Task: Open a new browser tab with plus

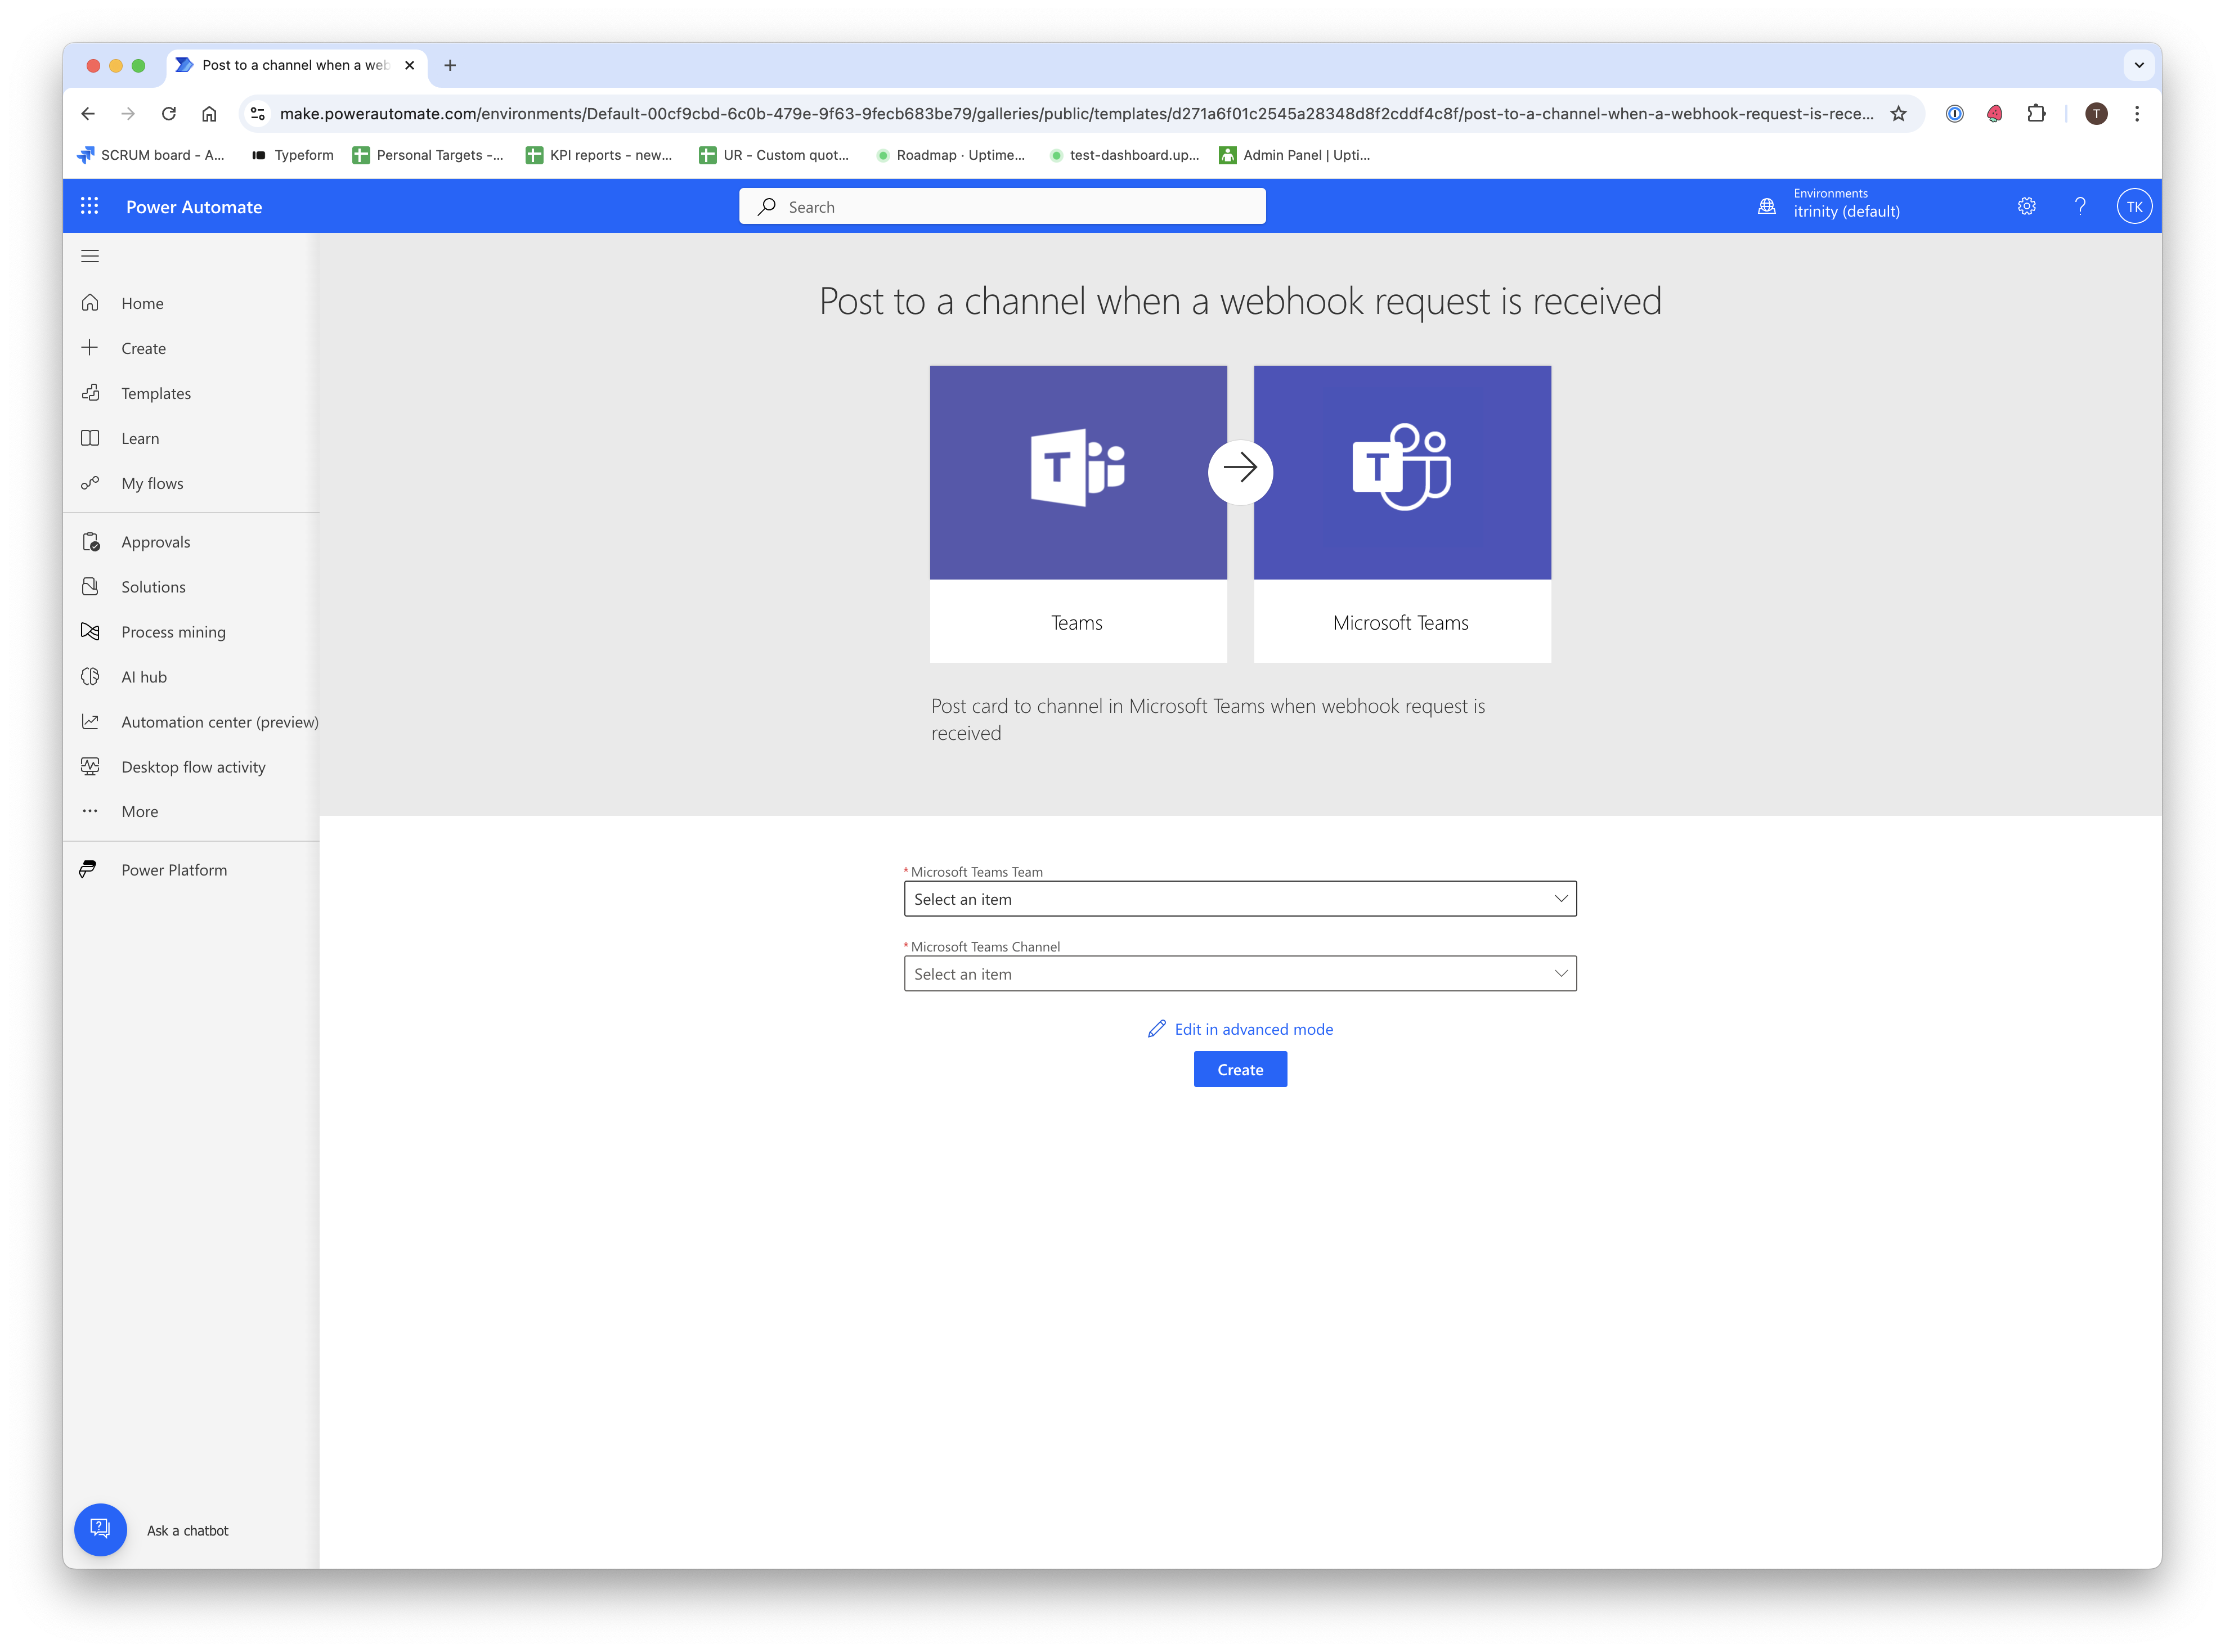Action: (x=450, y=65)
